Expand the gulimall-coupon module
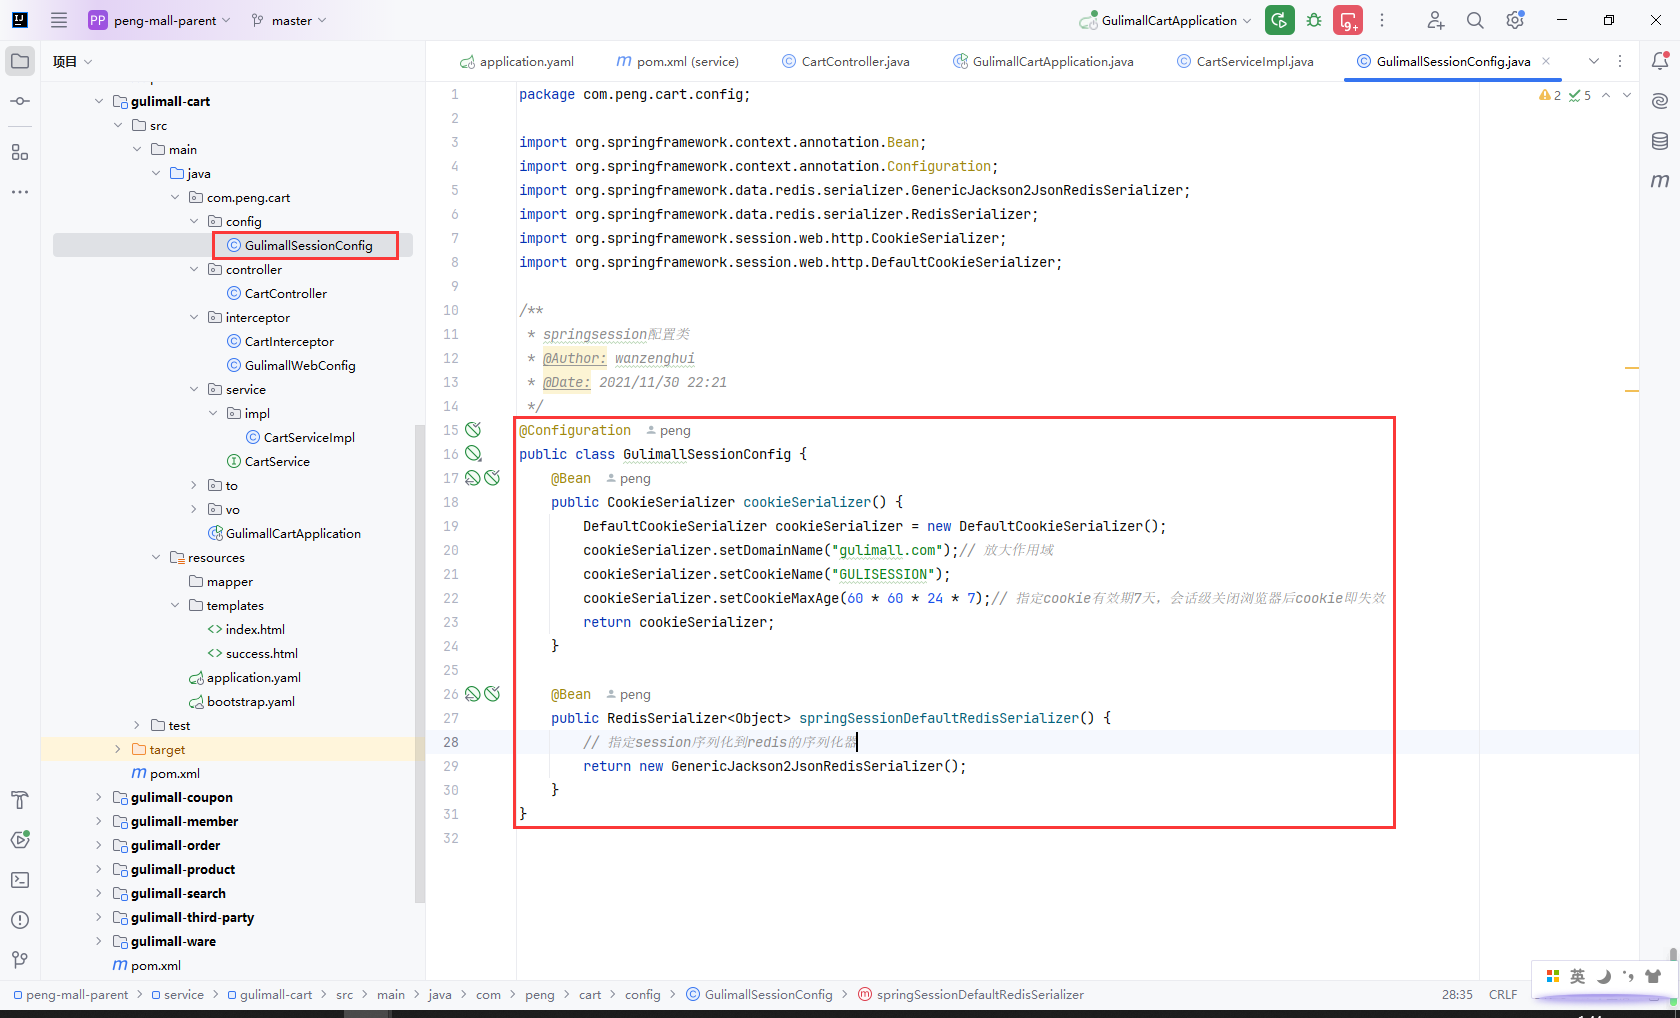Image resolution: width=1680 pixels, height=1018 pixels. tap(98, 797)
